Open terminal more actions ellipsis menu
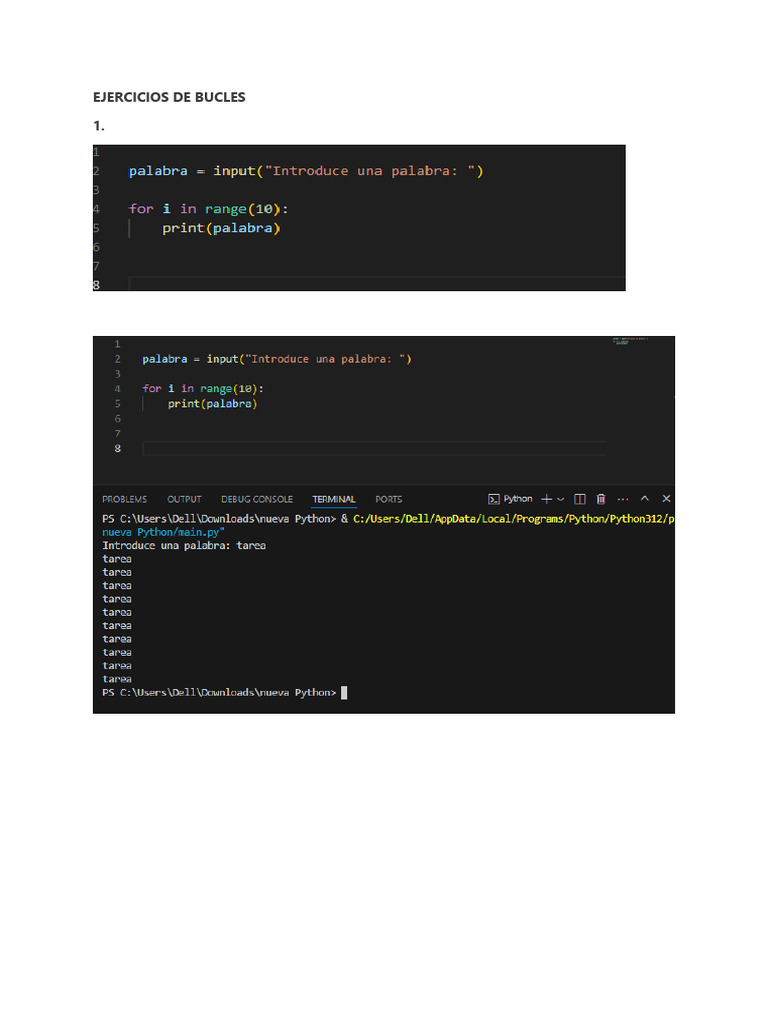 (x=623, y=499)
